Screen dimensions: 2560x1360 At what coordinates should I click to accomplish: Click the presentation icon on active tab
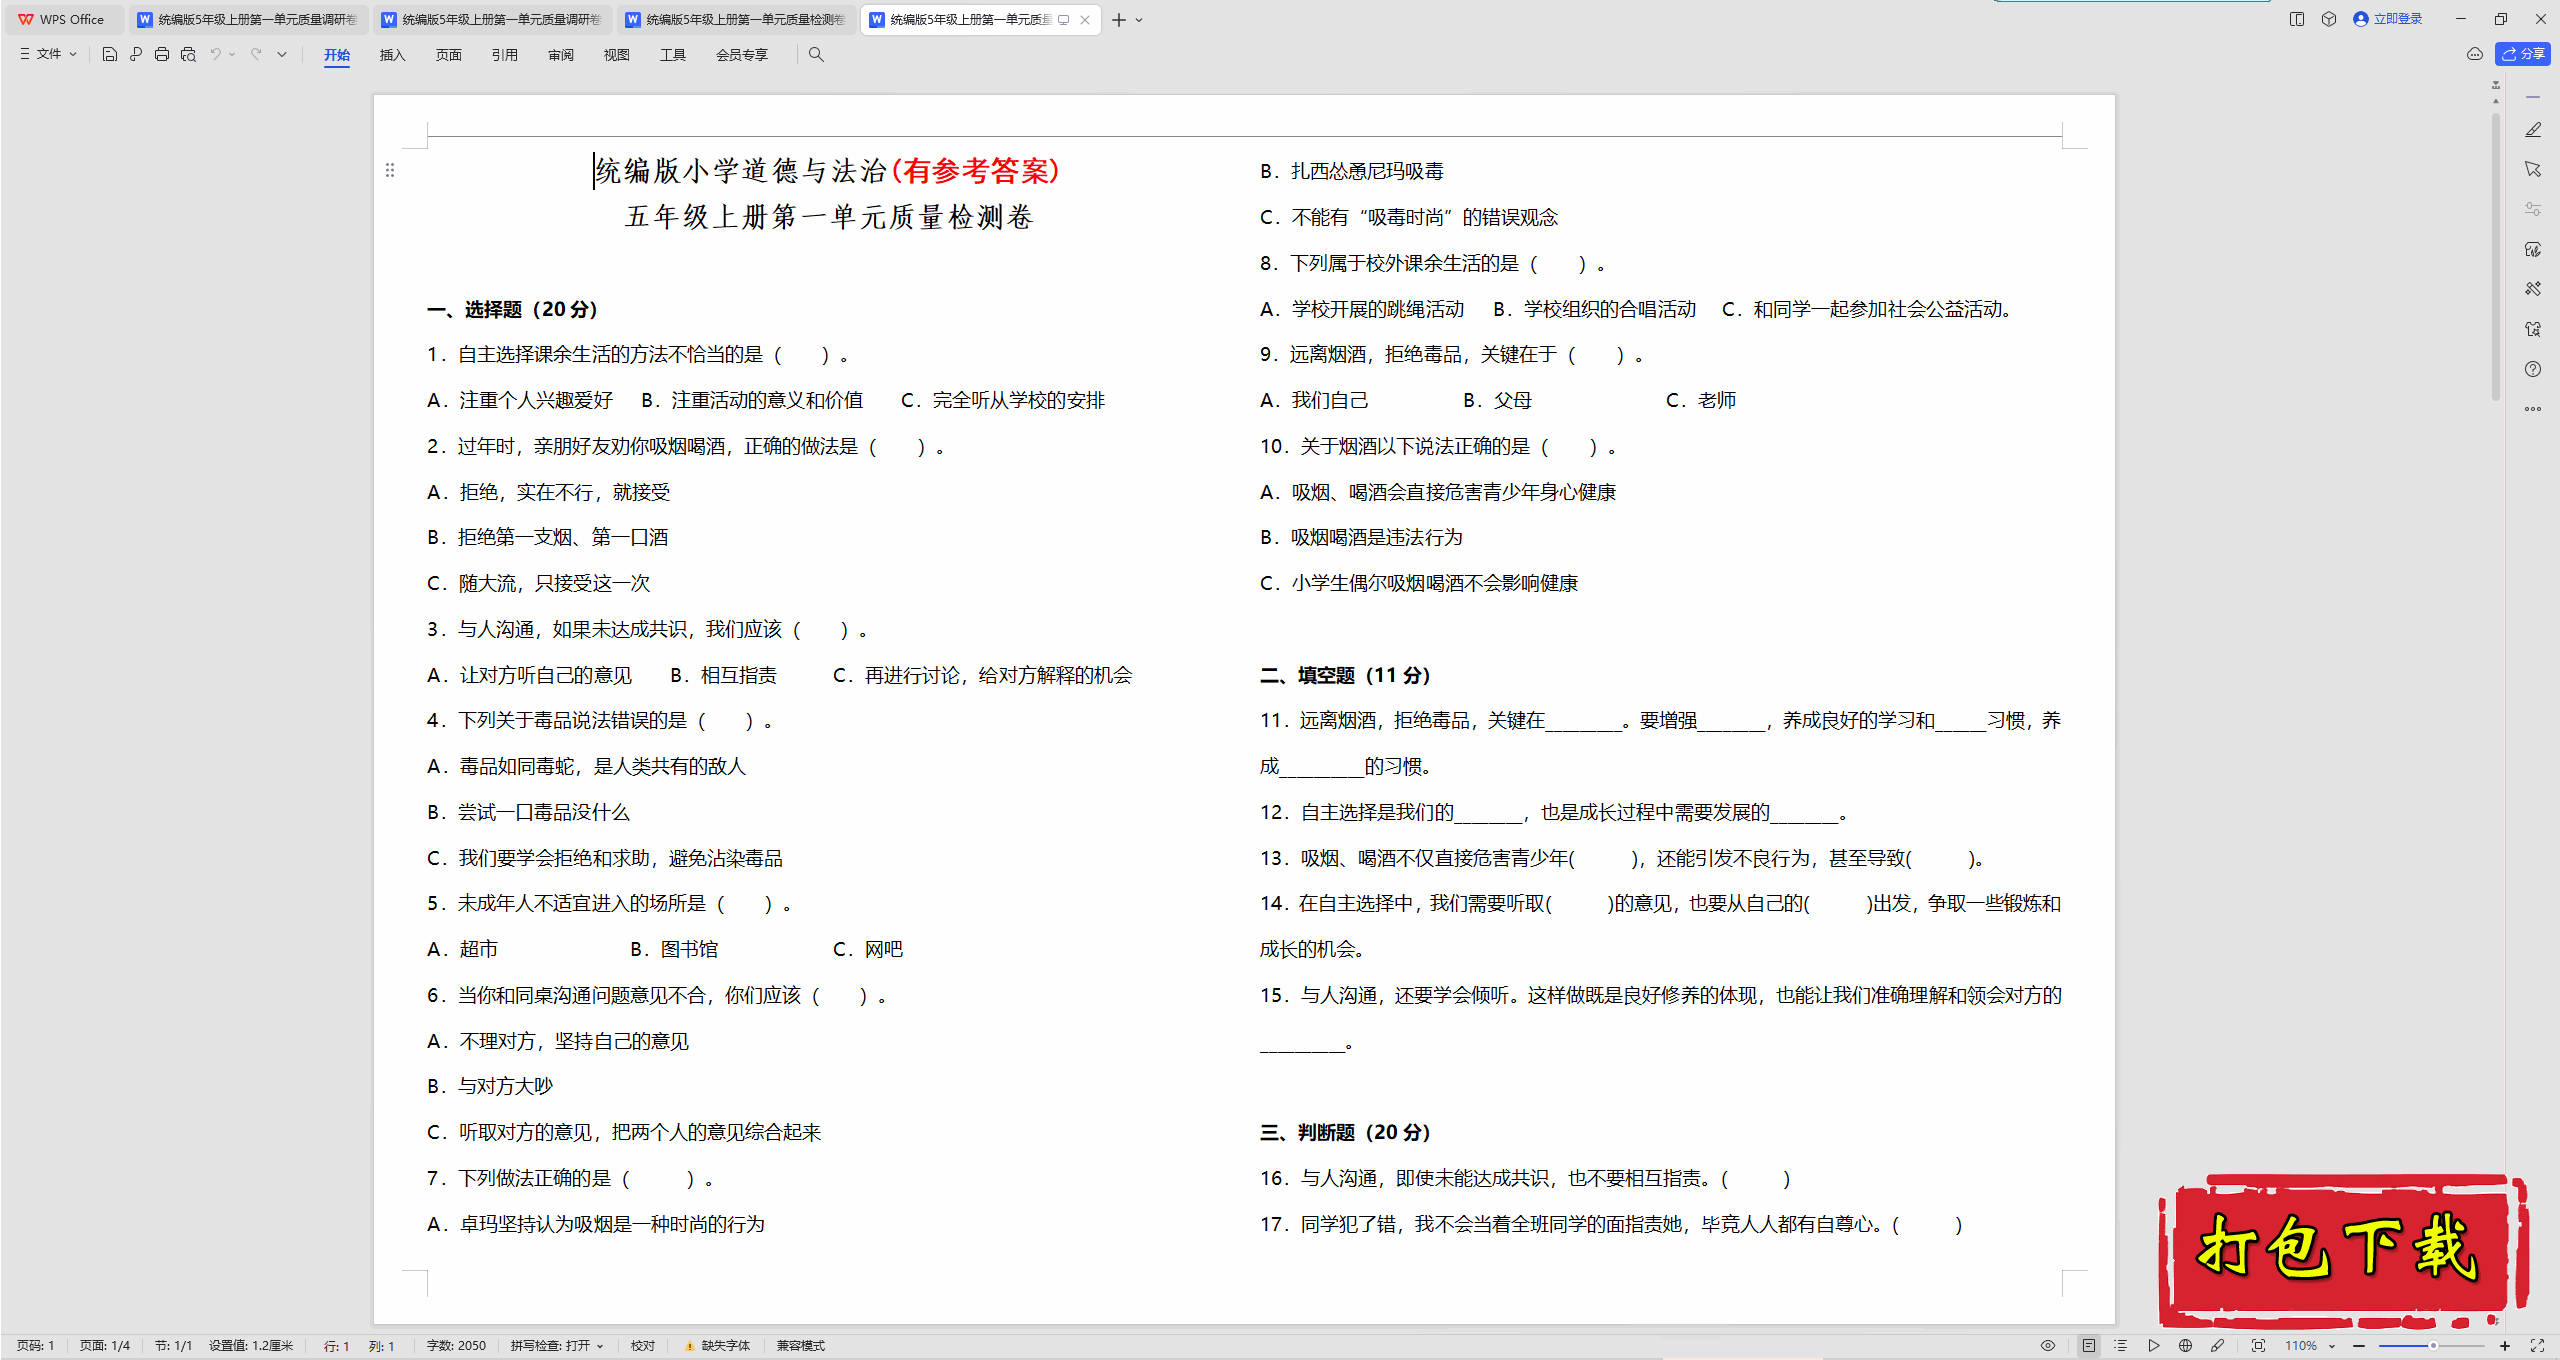click(1064, 20)
